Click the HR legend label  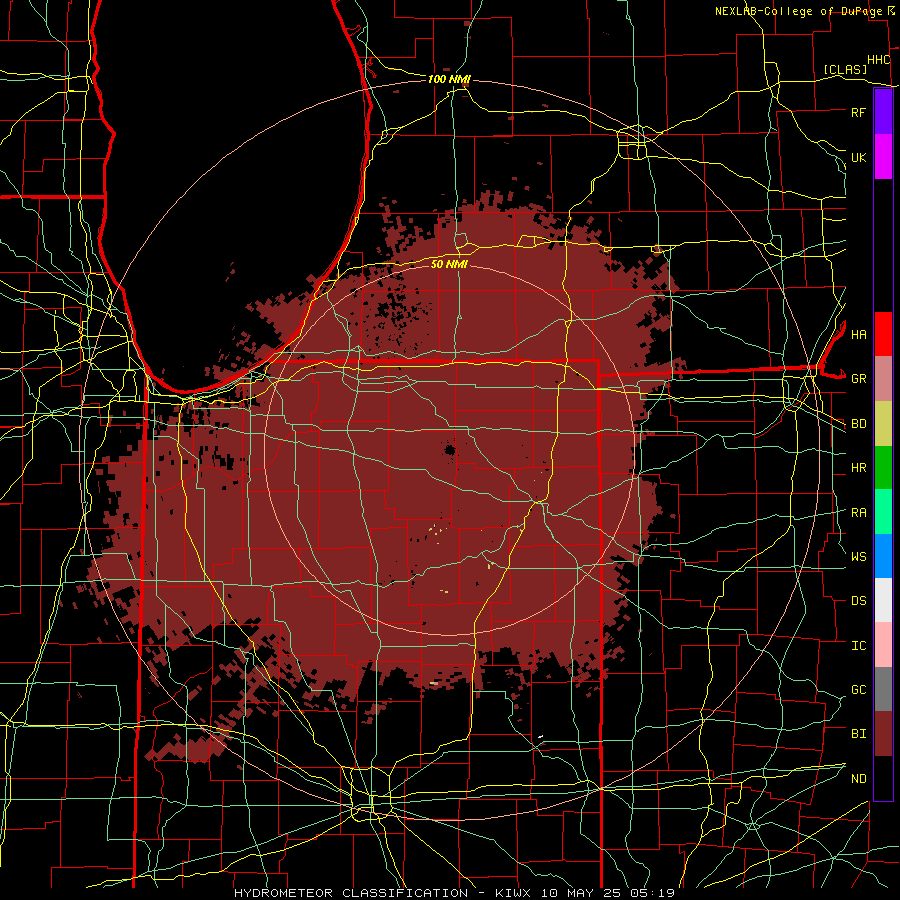point(858,468)
